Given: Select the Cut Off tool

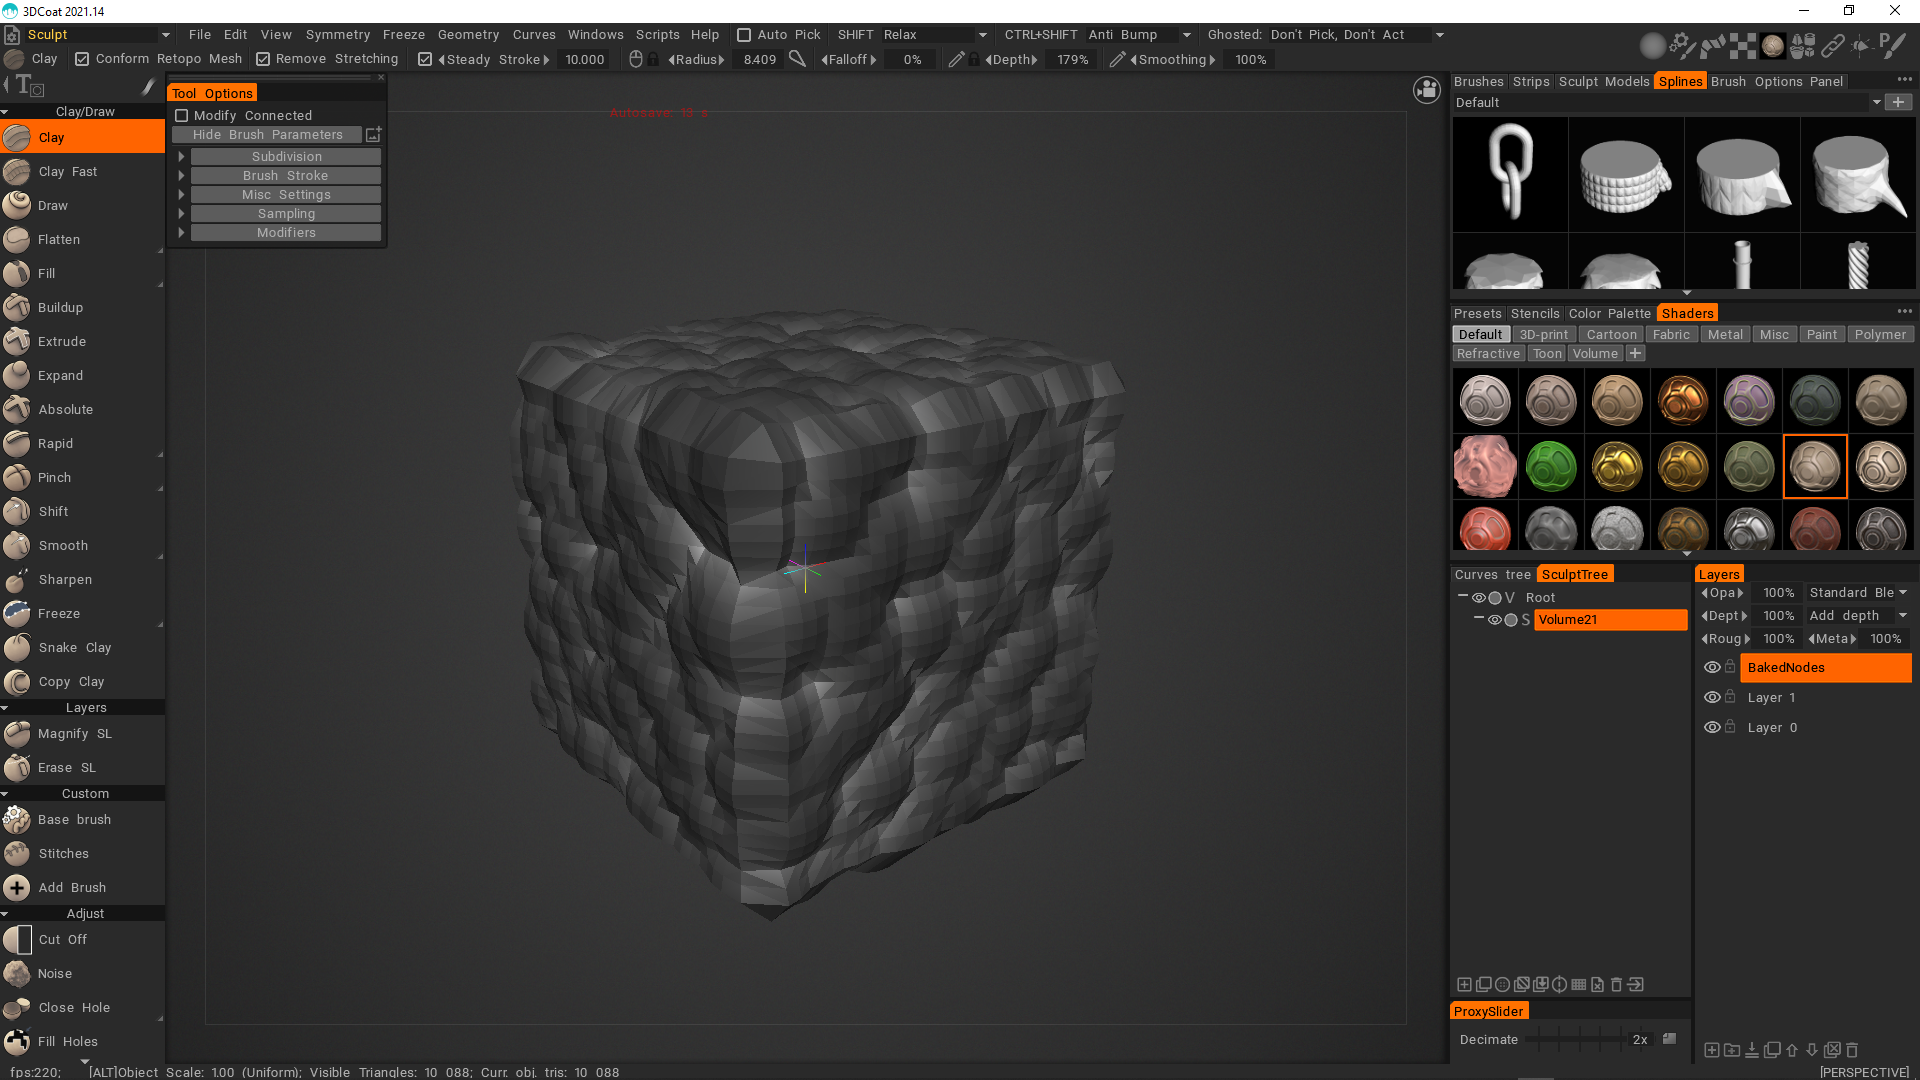Looking at the screenshot, I should (62, 940).
